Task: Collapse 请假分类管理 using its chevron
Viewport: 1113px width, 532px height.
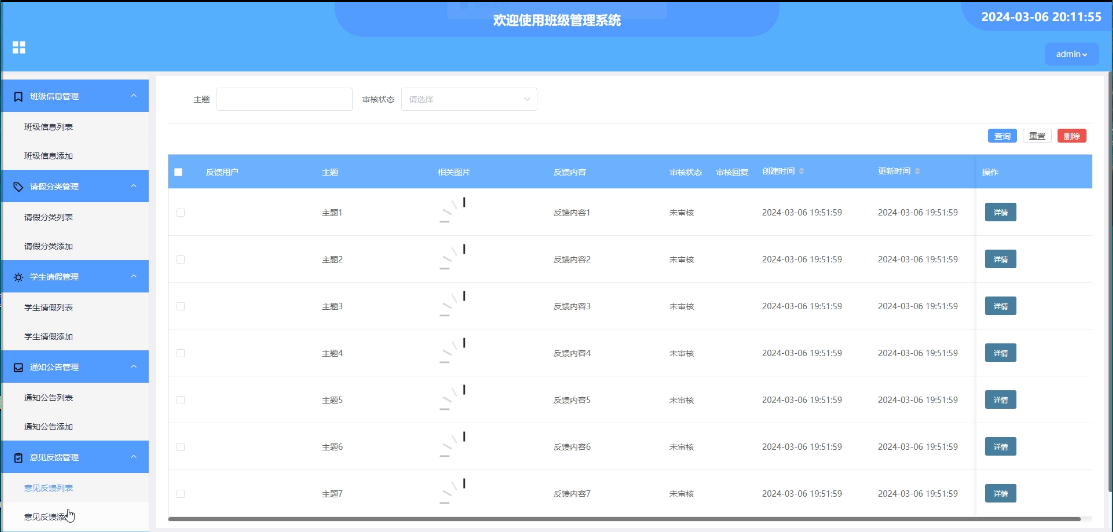Action: 133,186
